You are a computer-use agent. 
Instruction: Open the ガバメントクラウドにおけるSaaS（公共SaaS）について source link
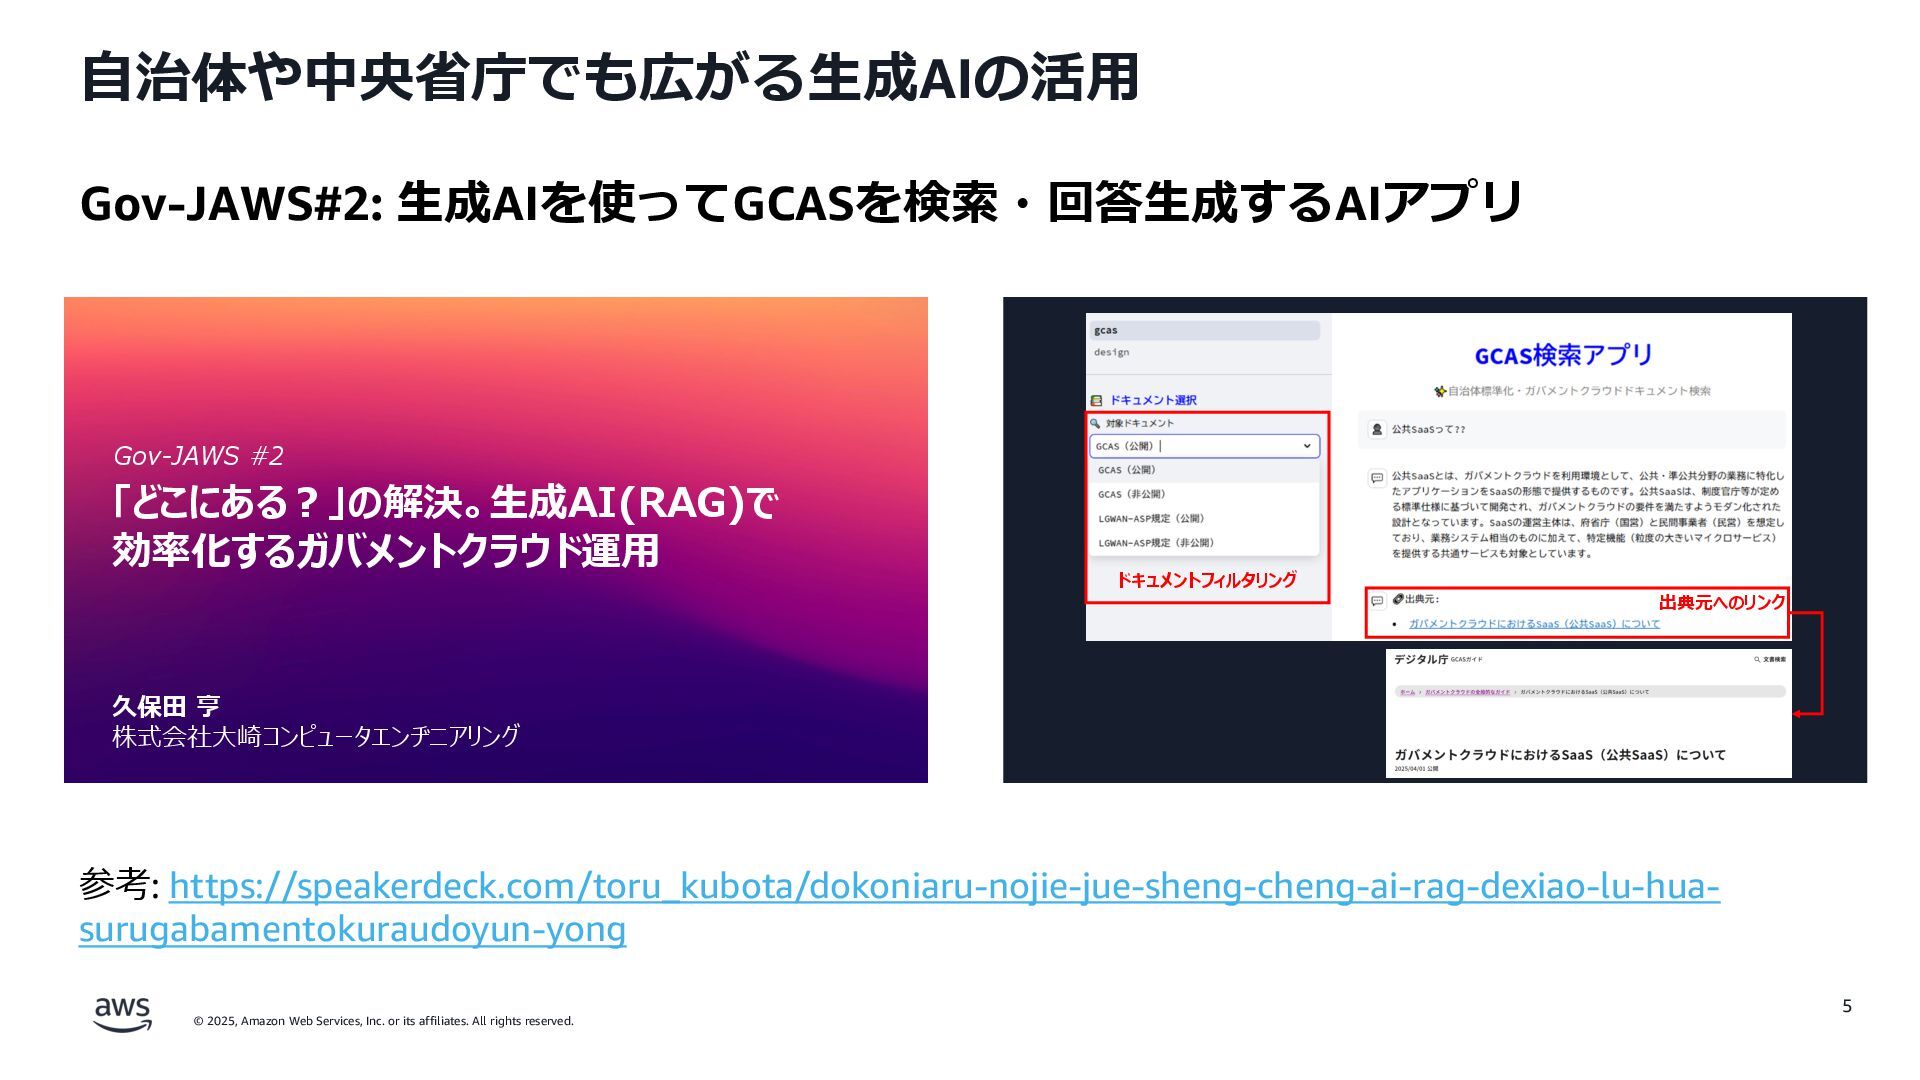tap(1534, 624)
